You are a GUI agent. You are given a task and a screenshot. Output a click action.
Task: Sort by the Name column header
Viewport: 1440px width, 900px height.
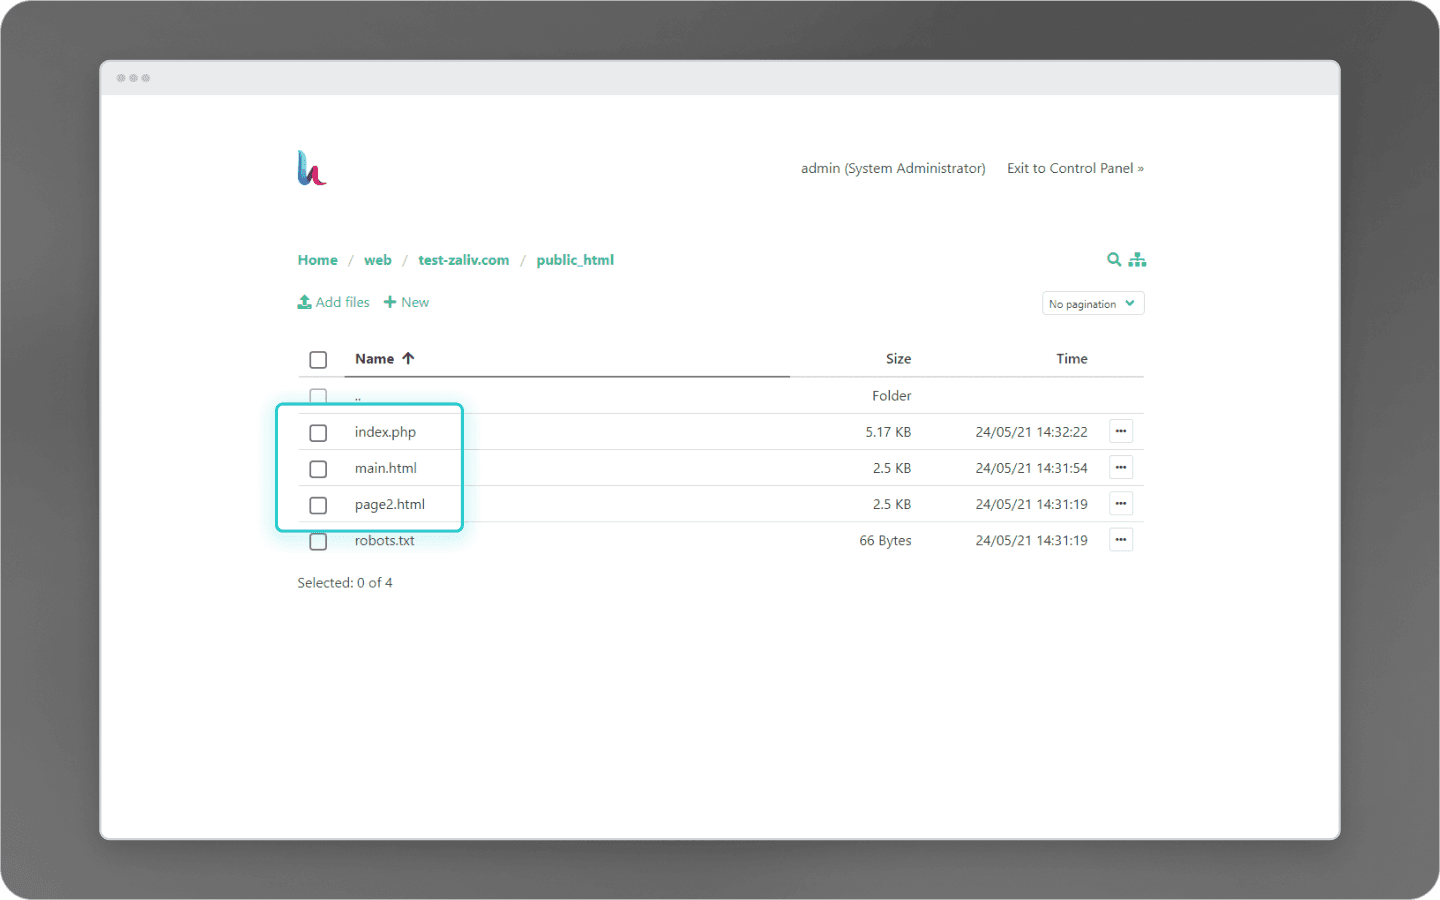pos(374,359)
